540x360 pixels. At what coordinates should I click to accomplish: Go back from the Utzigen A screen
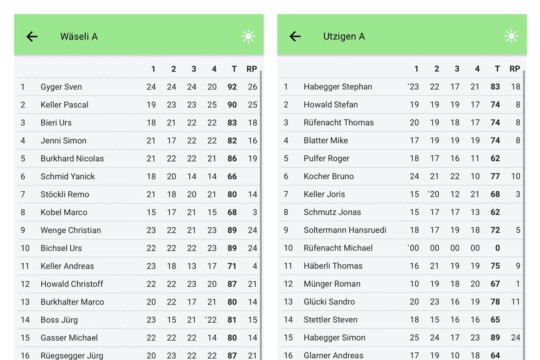(295, 37)
